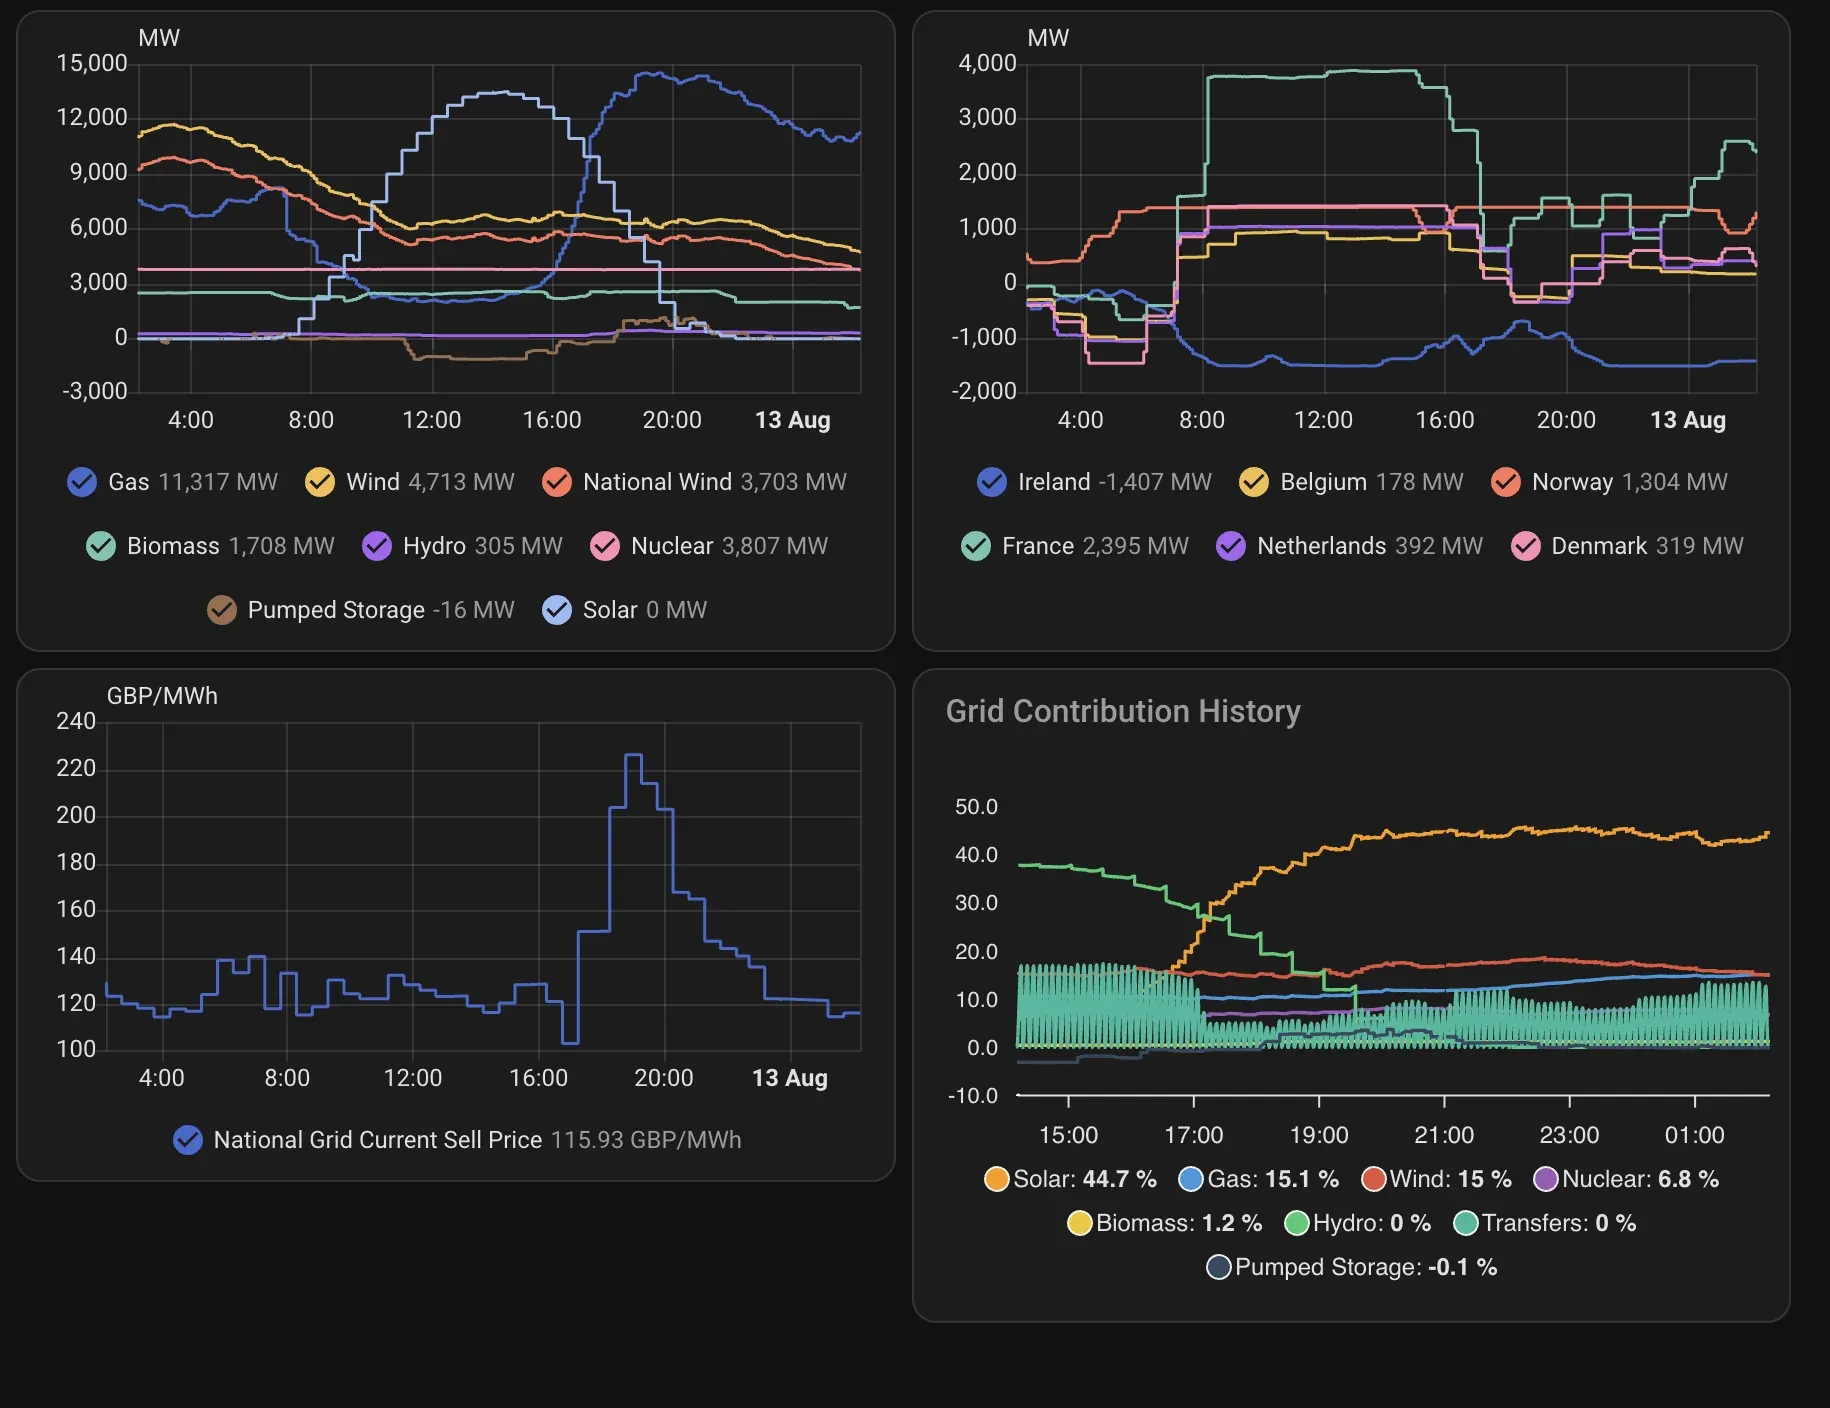The height and width of the screenshot is (1408, 1830).
Task: Toggle the Nuclear 3,807 MW series checkbox
Action: point(605,546)
